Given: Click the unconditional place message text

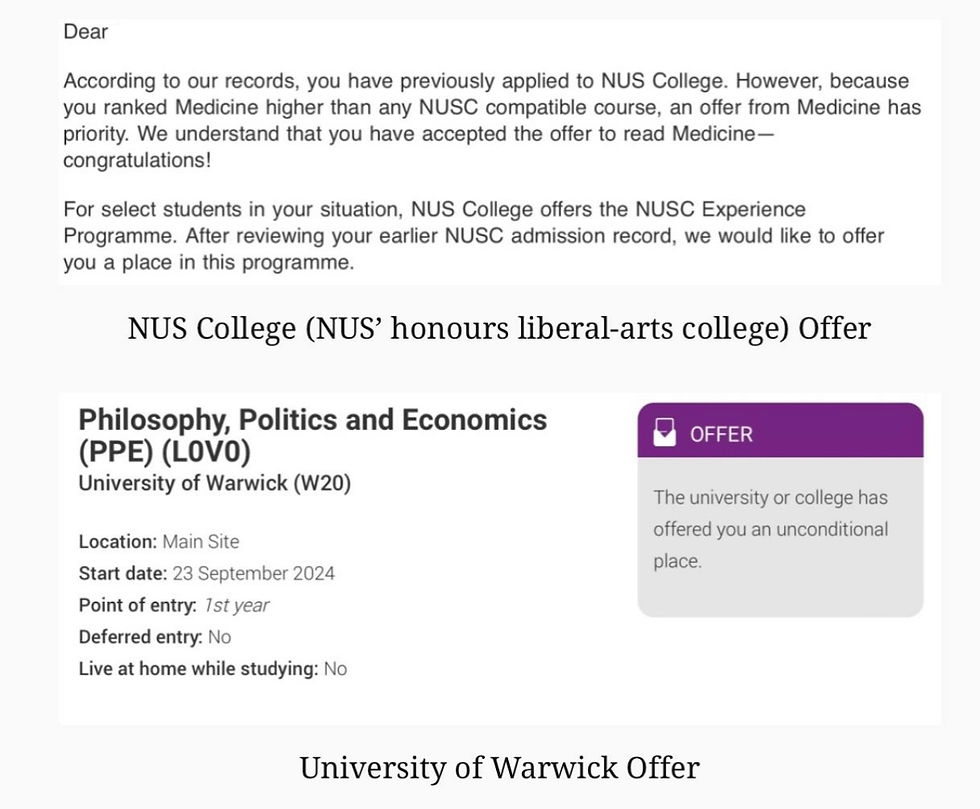Looking at the screenshot, I should click(770, 529).
